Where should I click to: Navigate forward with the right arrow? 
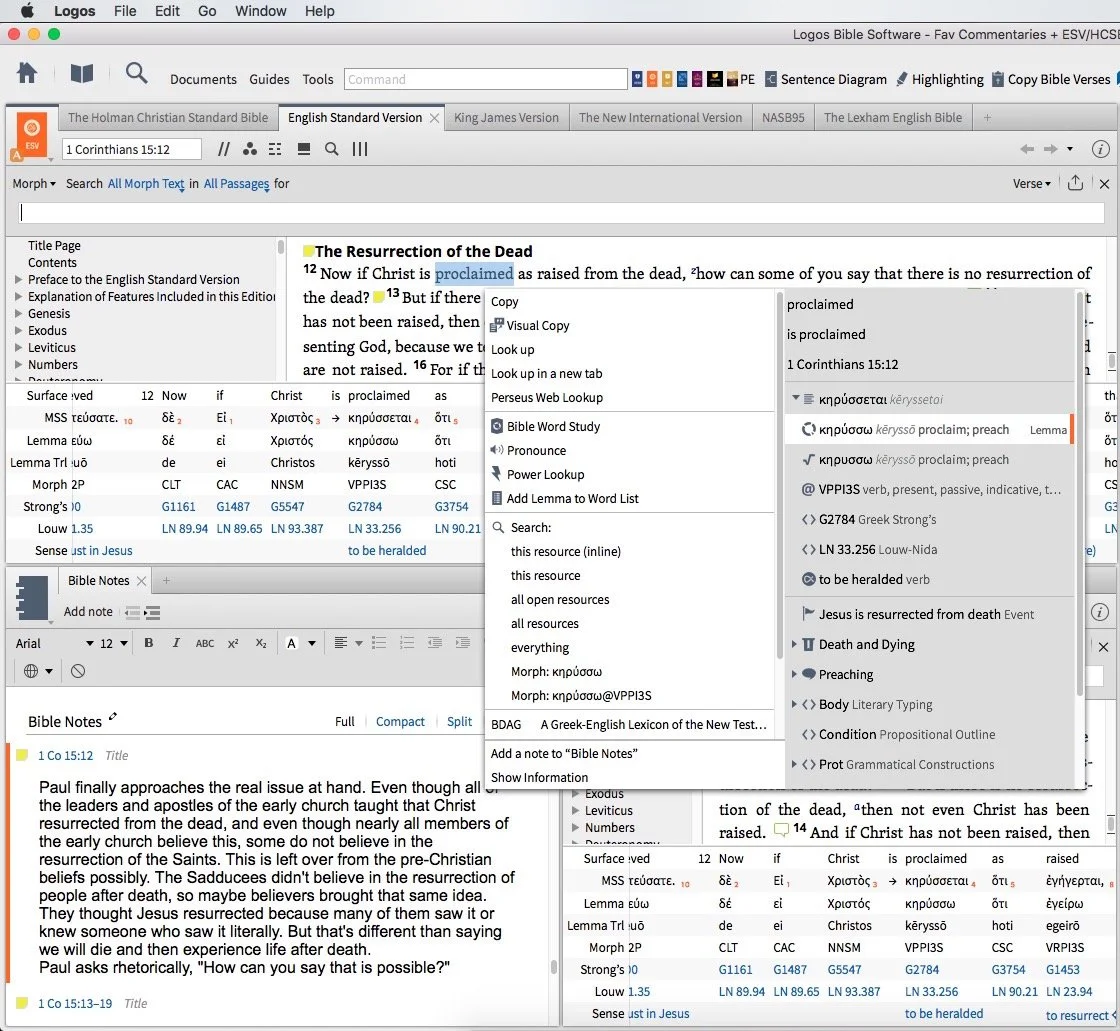[x=1050, y=149]
